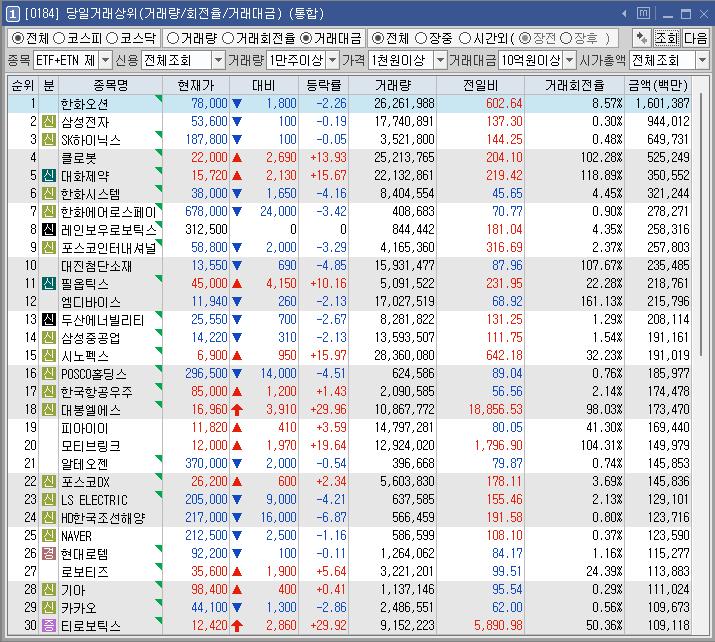
Task: Sort by the 종목명 column header
Action: point(110,85)
